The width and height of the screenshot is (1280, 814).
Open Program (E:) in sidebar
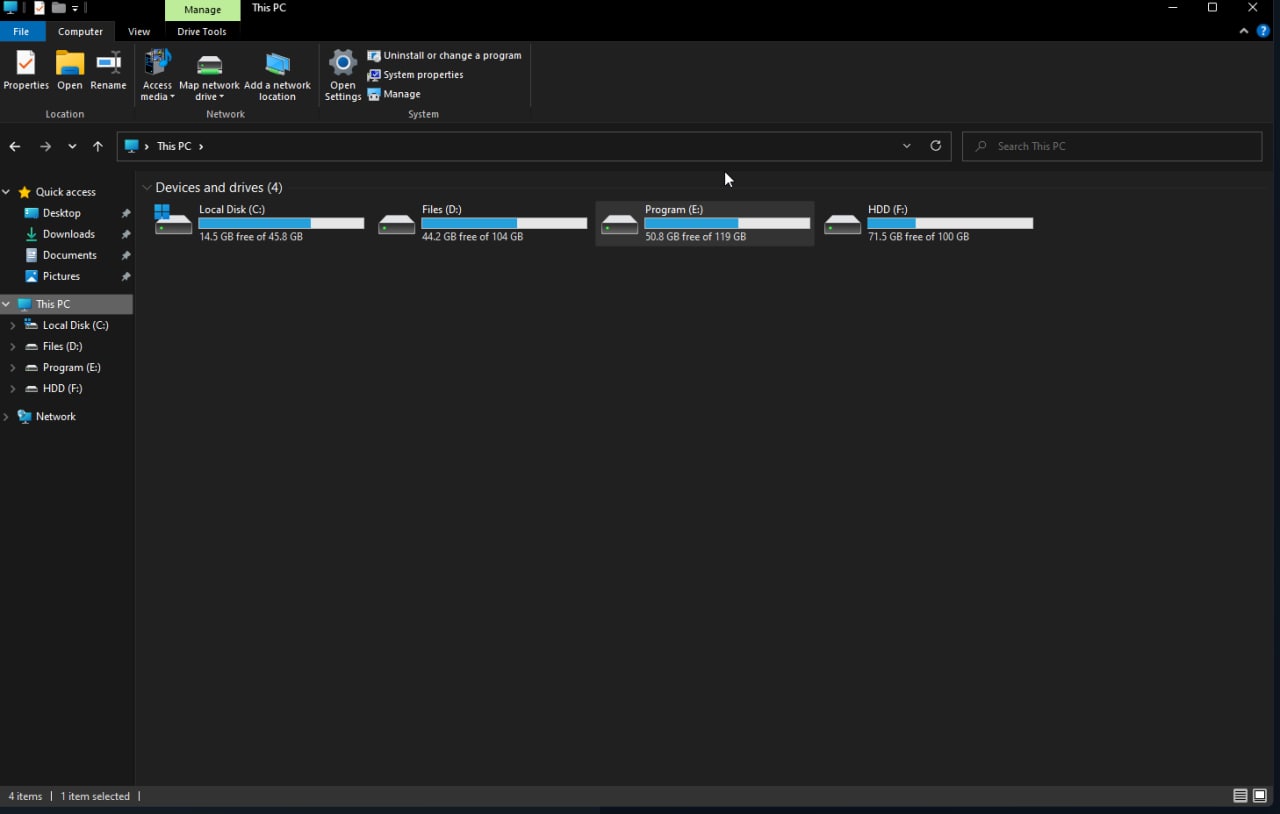tap(71, 367)
